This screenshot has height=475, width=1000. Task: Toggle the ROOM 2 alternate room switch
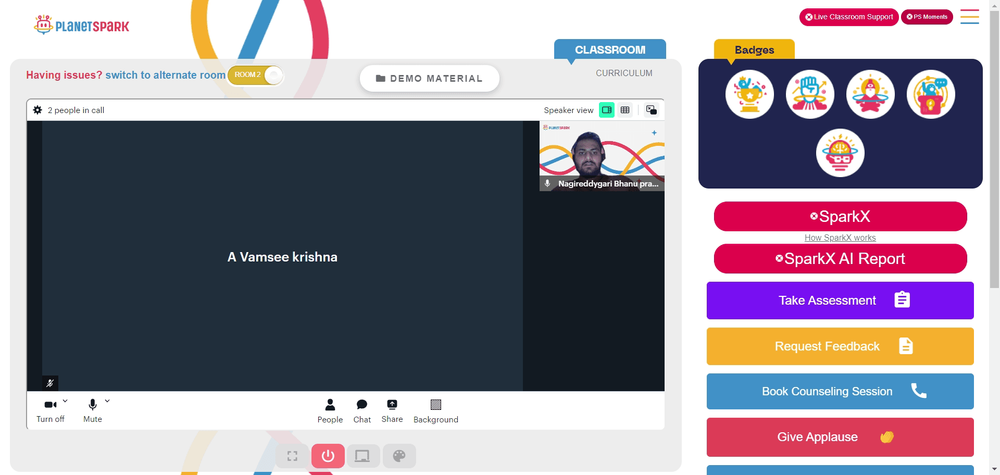click(255, 75)
